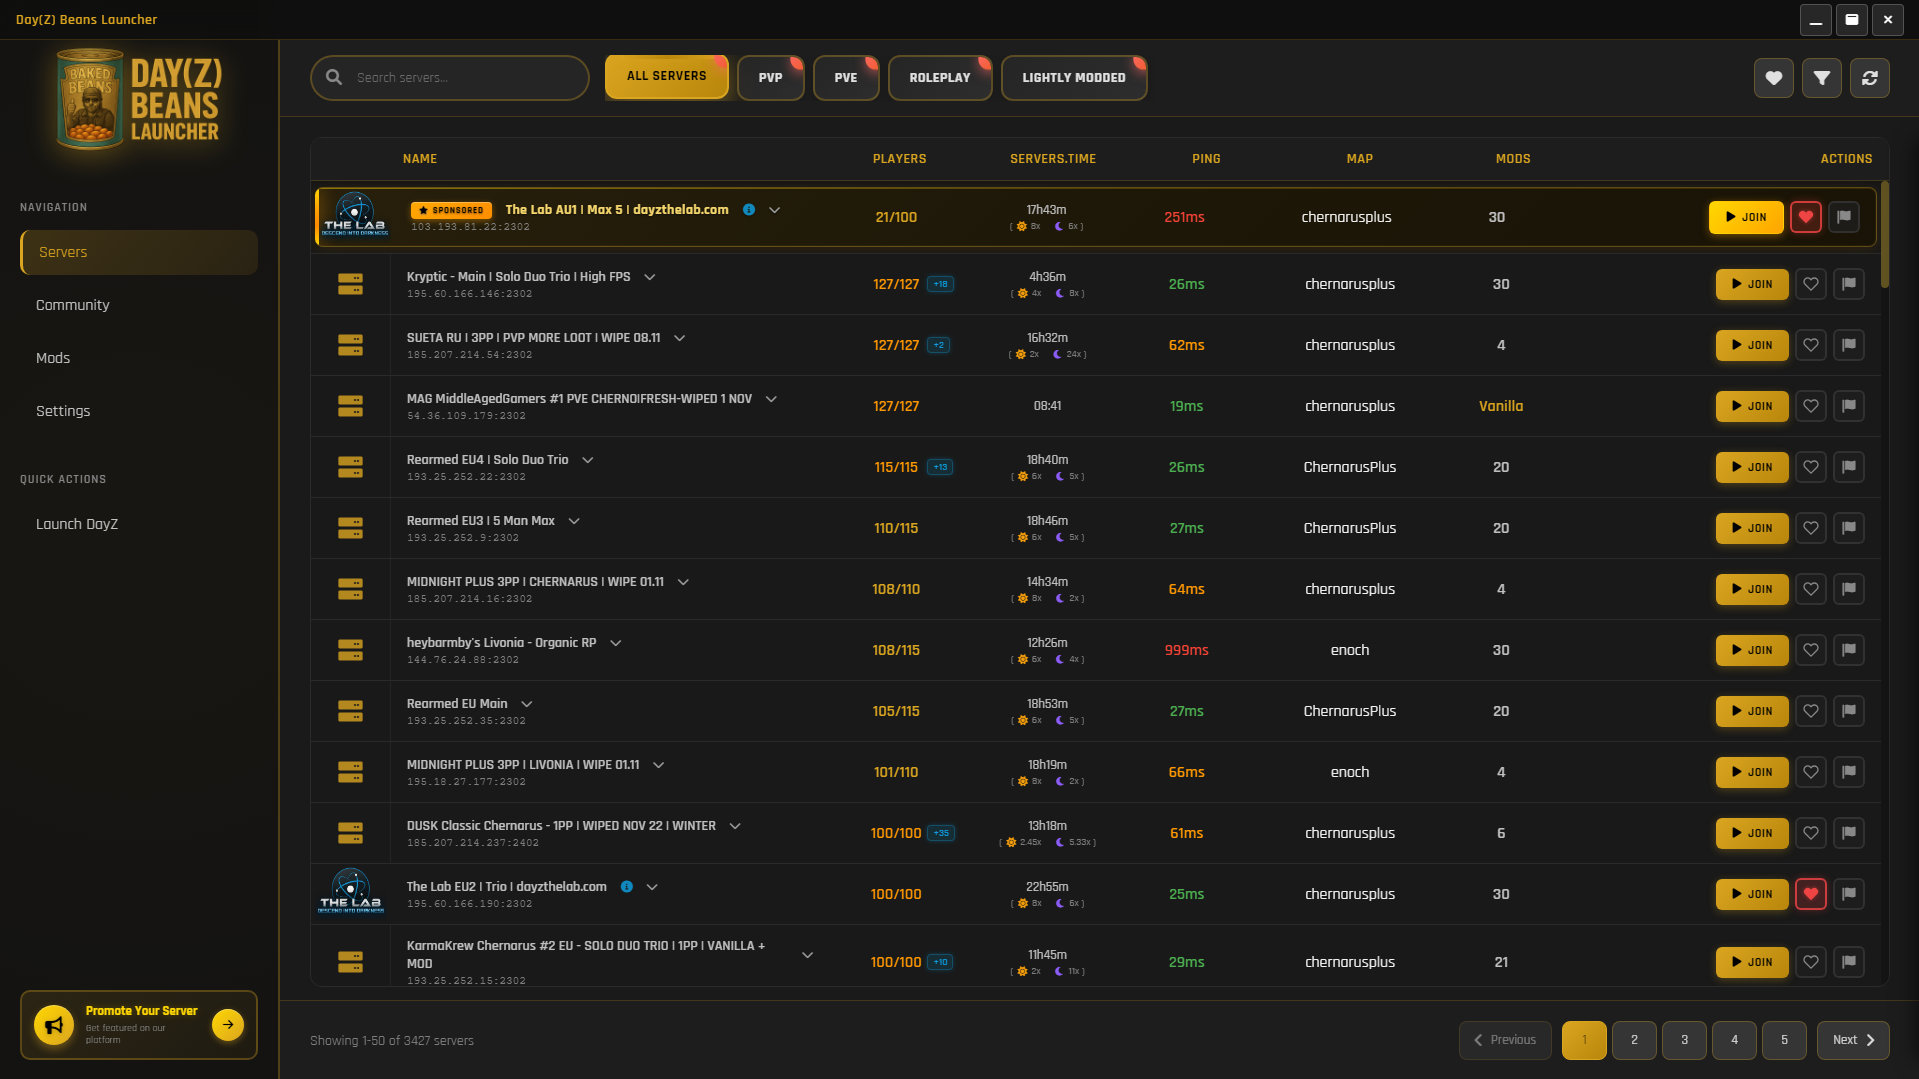Open the Roleplay servers tab
This screenshot has width=1919, height=1079.
(939, 77)
